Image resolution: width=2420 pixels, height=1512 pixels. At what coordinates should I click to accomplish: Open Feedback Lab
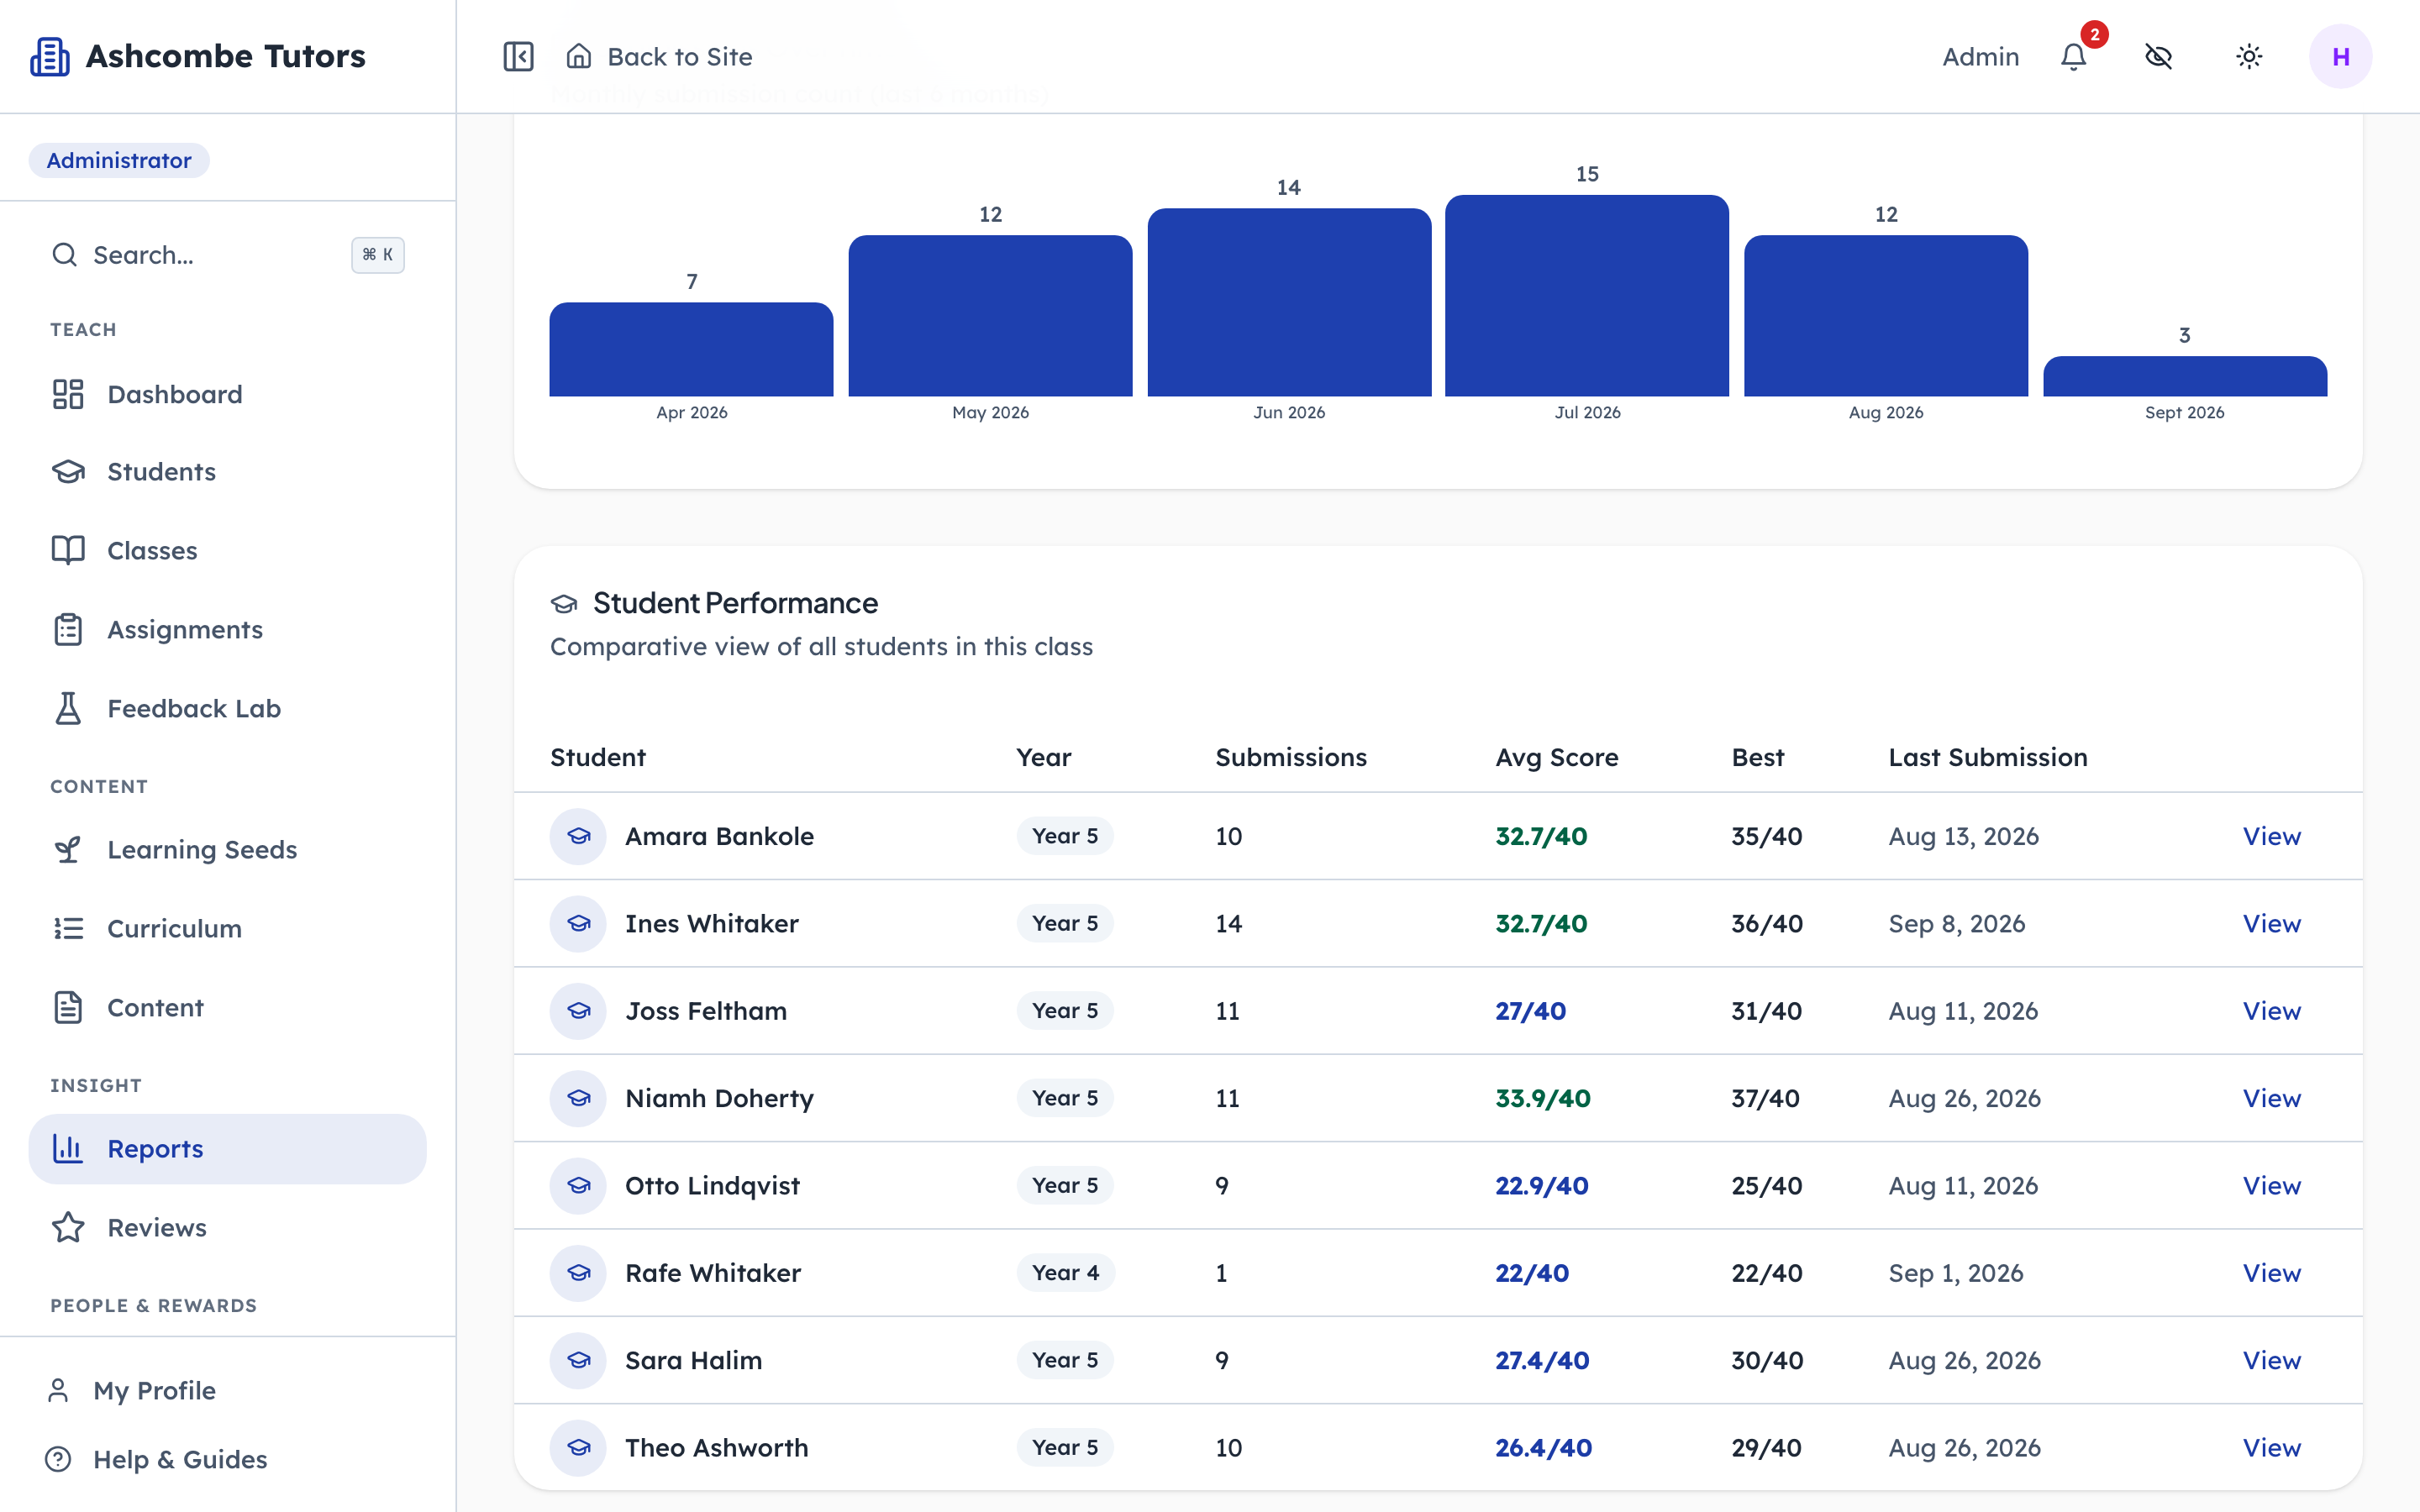228,708
